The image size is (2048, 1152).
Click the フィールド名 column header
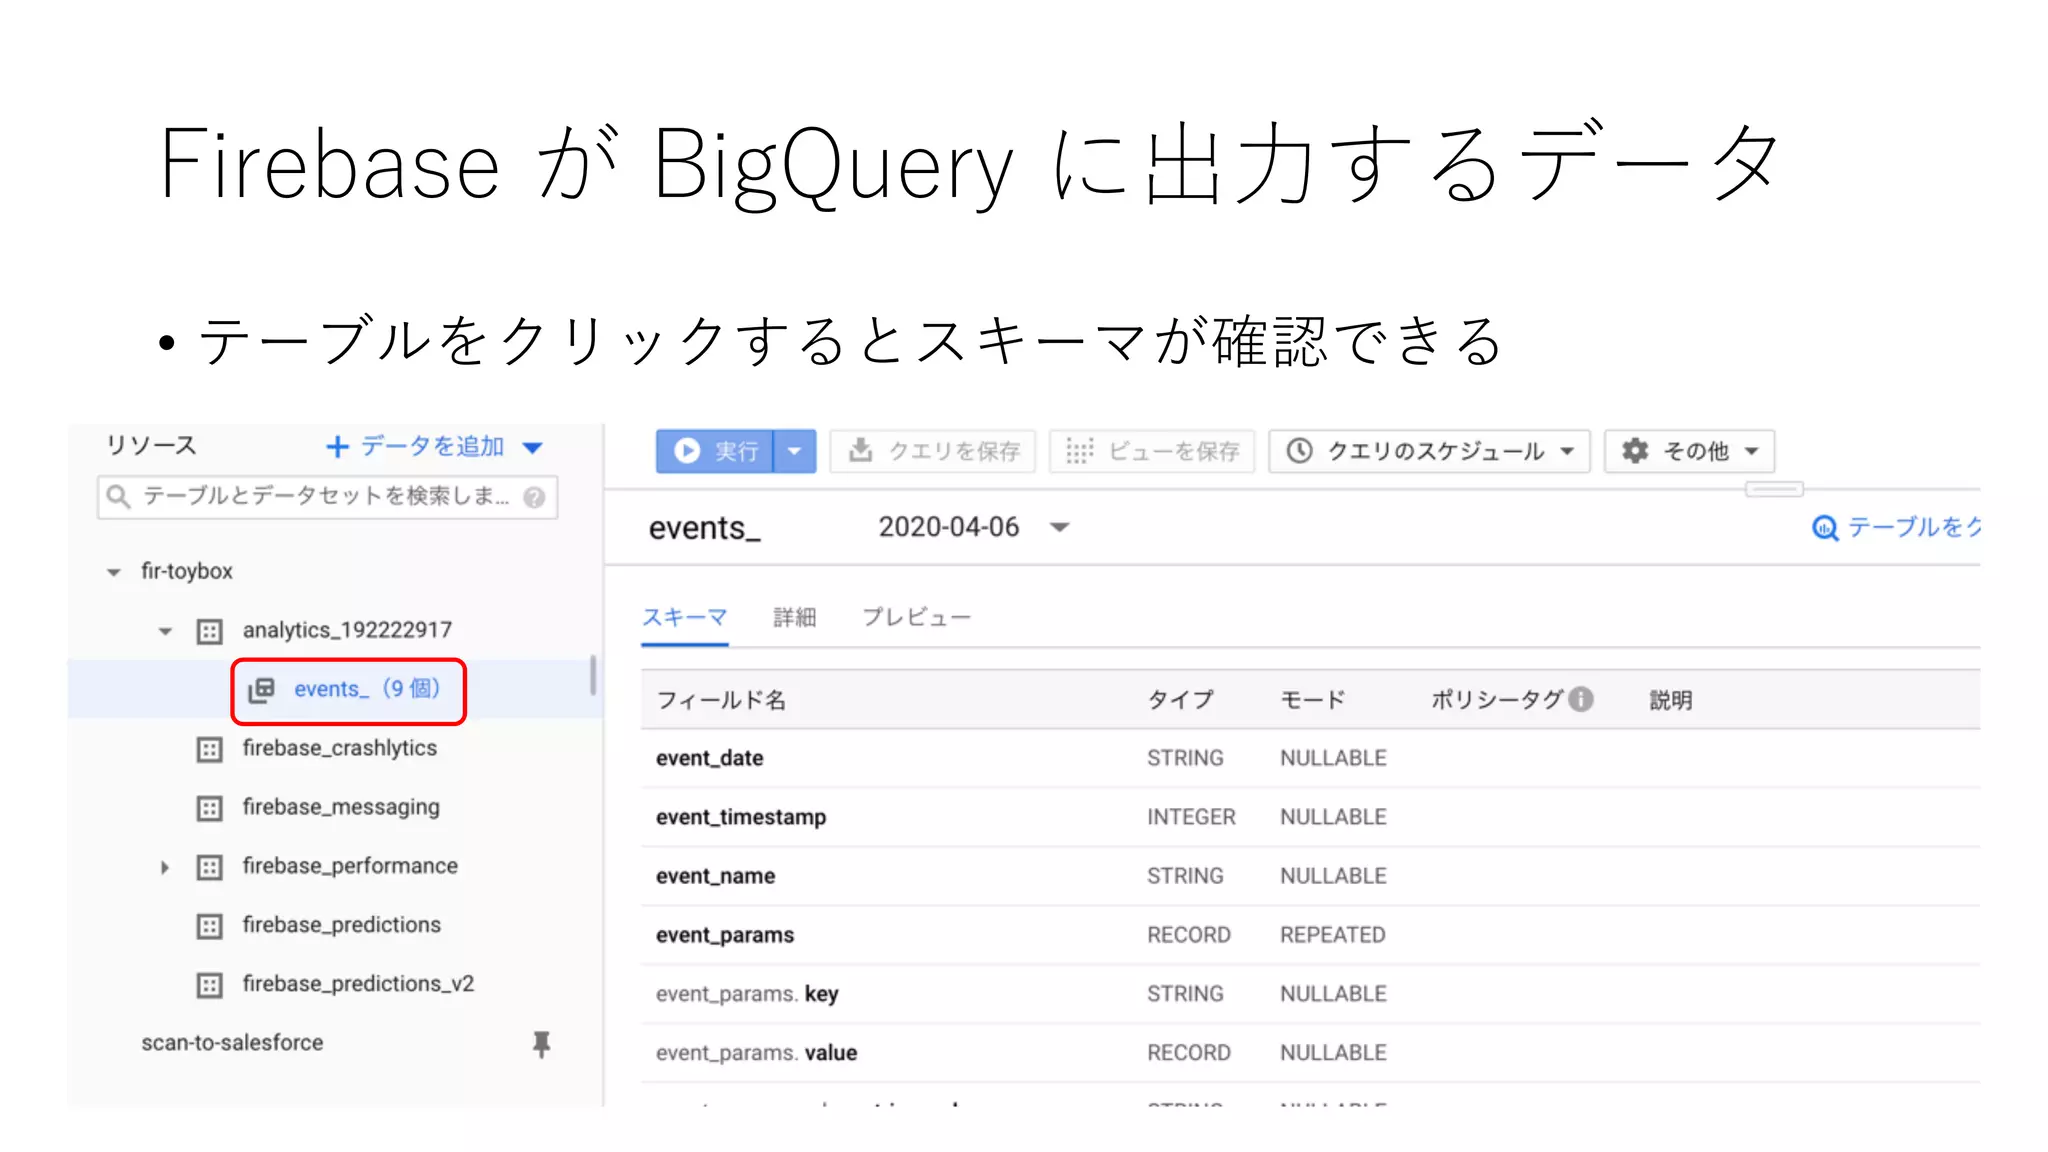click(721, 700)
